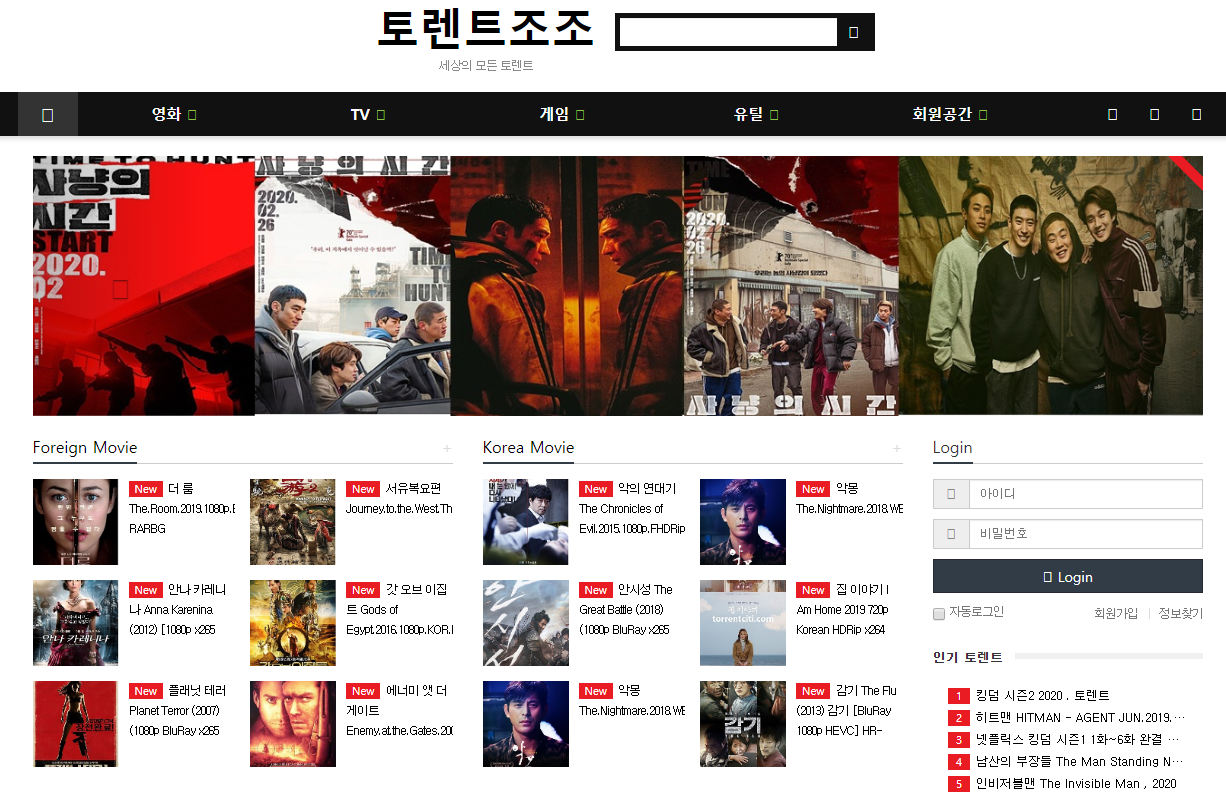Select the Foreign Movie section heading
The width and height of the screenshot is (1226, 795).
point(85,447)
